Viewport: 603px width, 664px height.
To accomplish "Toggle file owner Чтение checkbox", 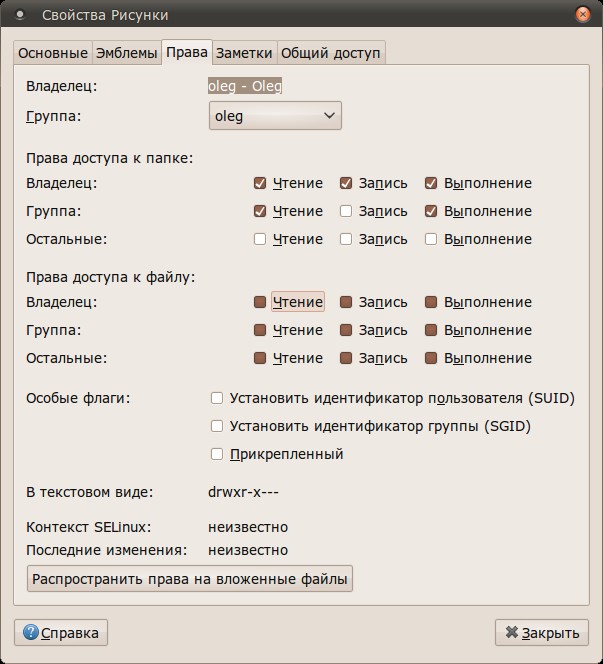I will 260,302.
